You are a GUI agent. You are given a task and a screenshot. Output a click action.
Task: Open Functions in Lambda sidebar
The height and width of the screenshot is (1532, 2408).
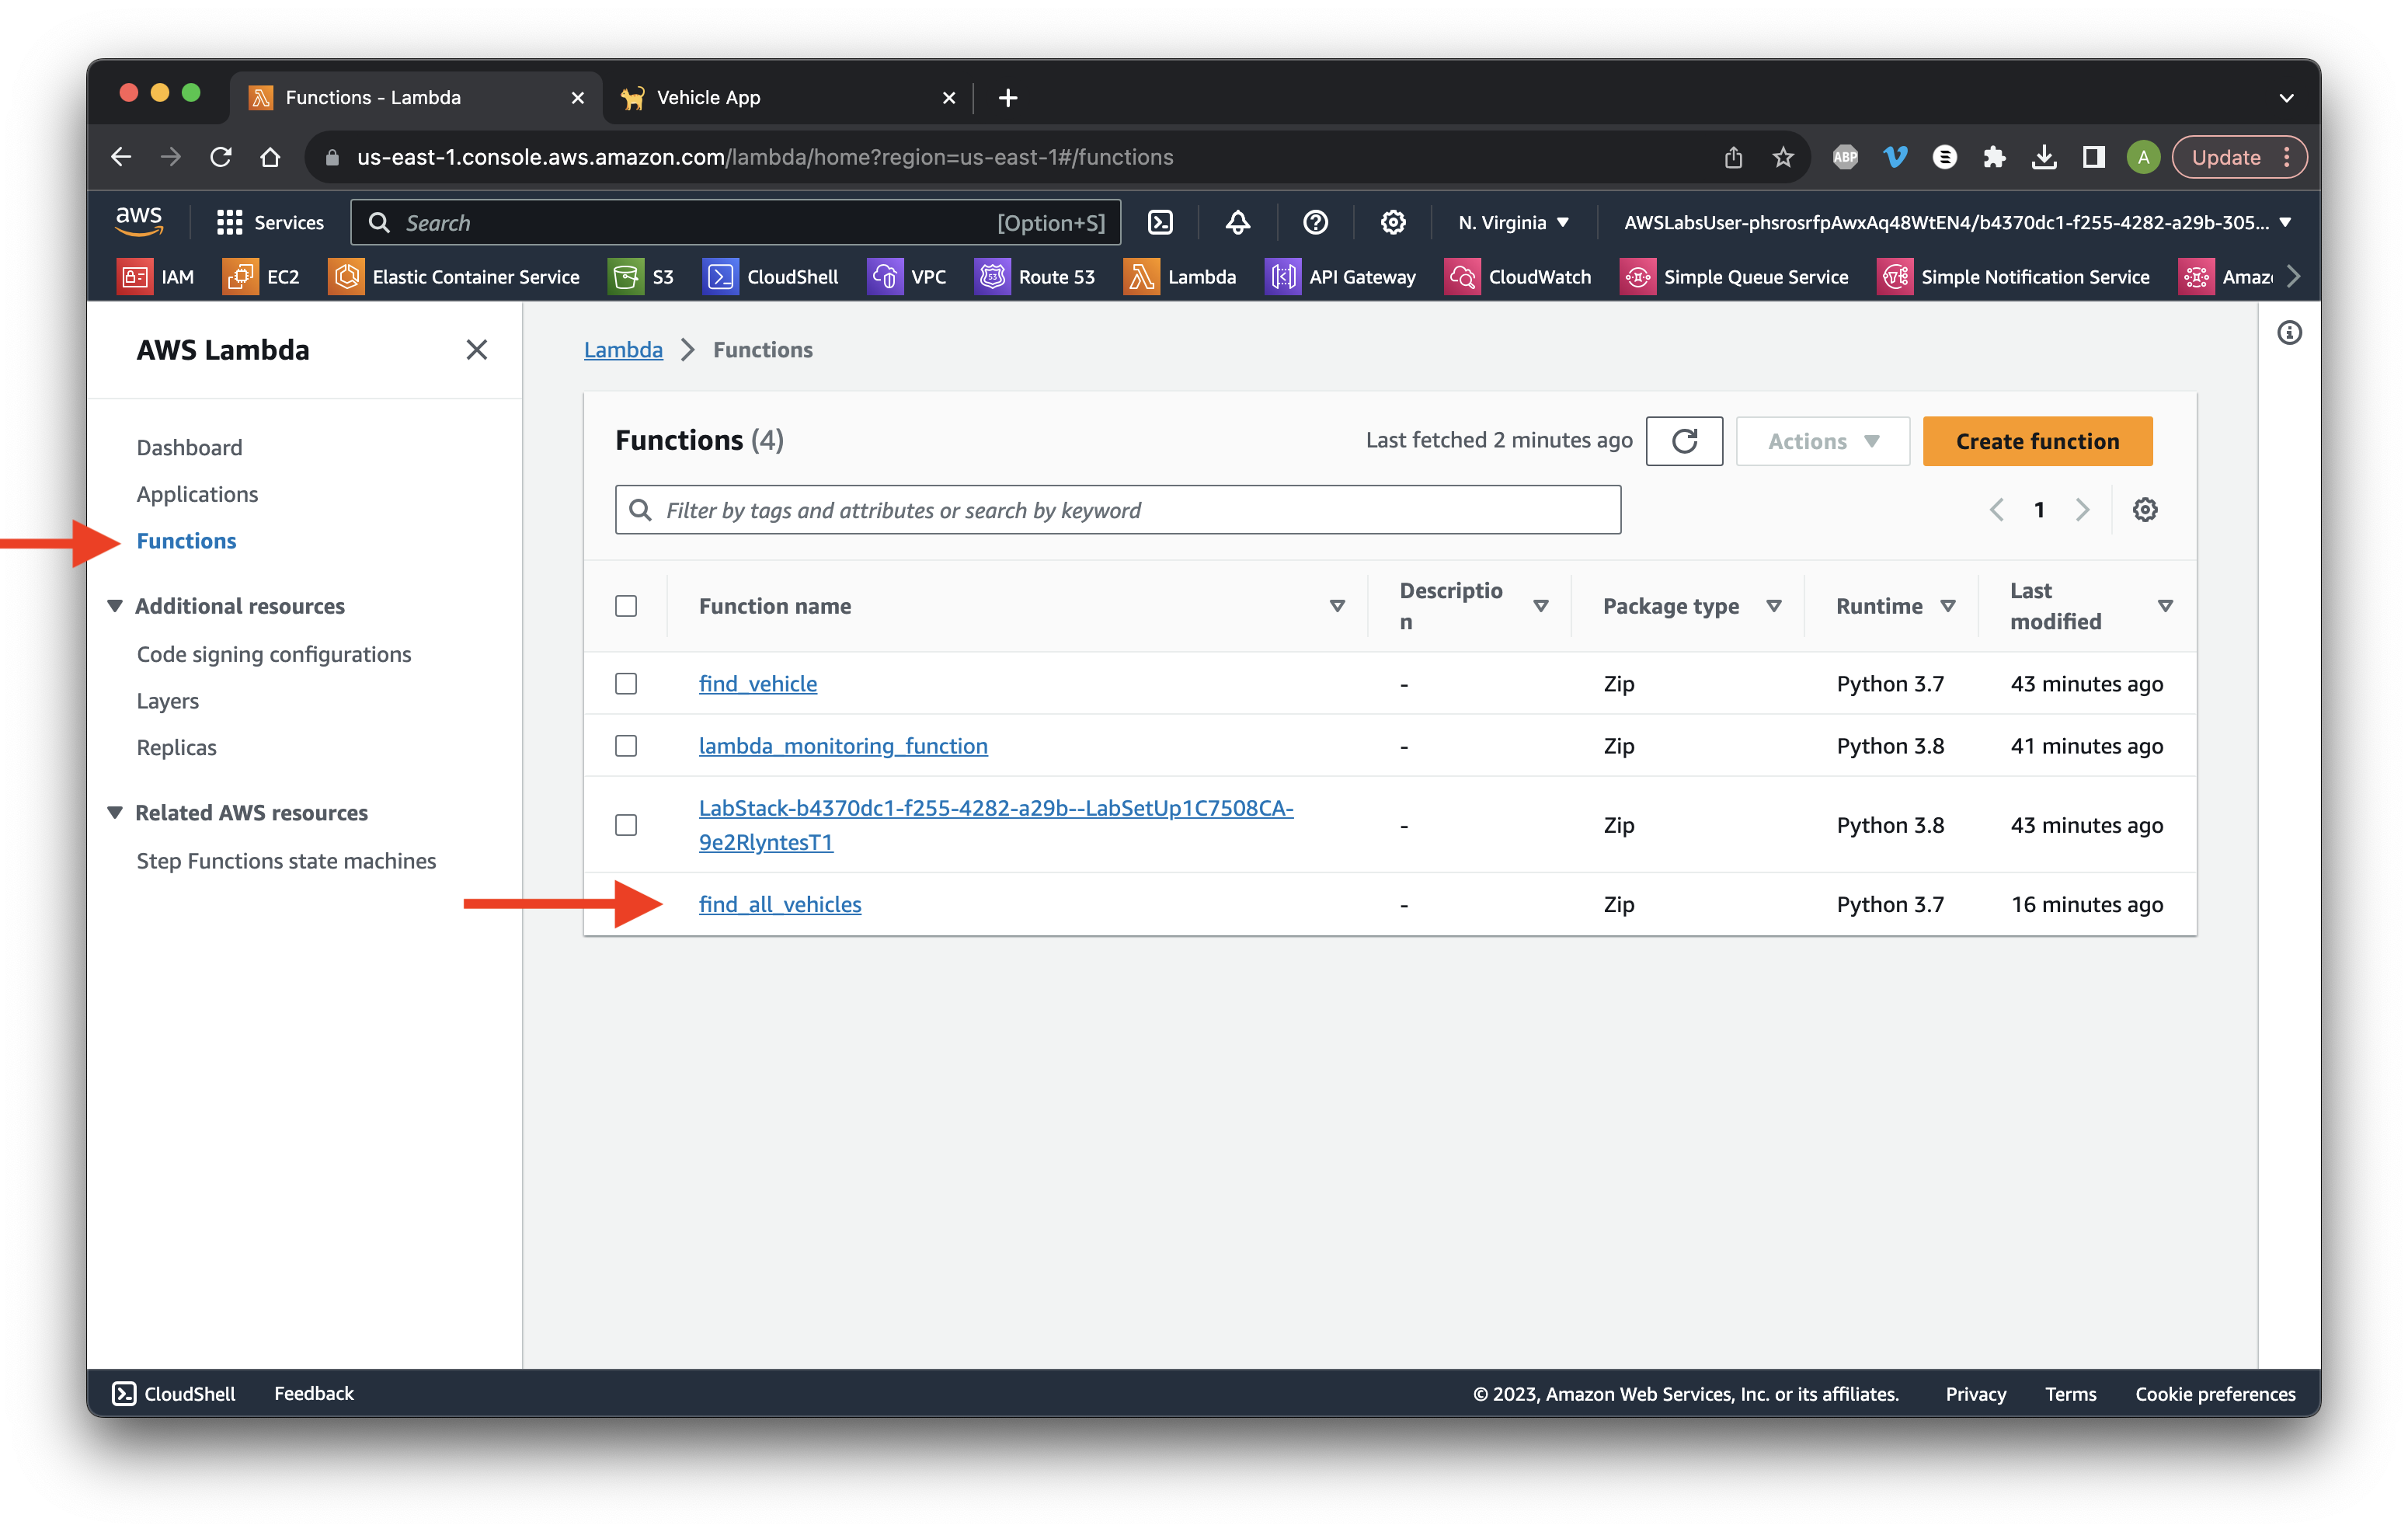pos(186,541)
